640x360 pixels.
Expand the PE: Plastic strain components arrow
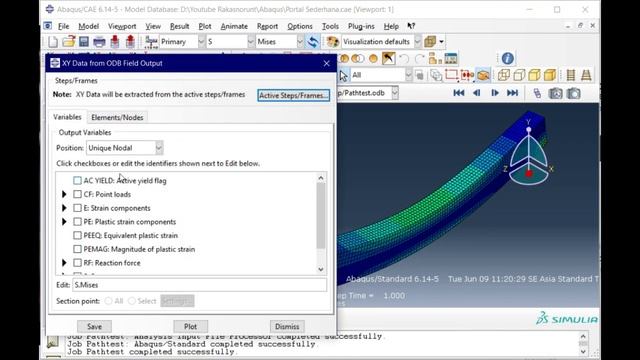(x=64, y=222)
